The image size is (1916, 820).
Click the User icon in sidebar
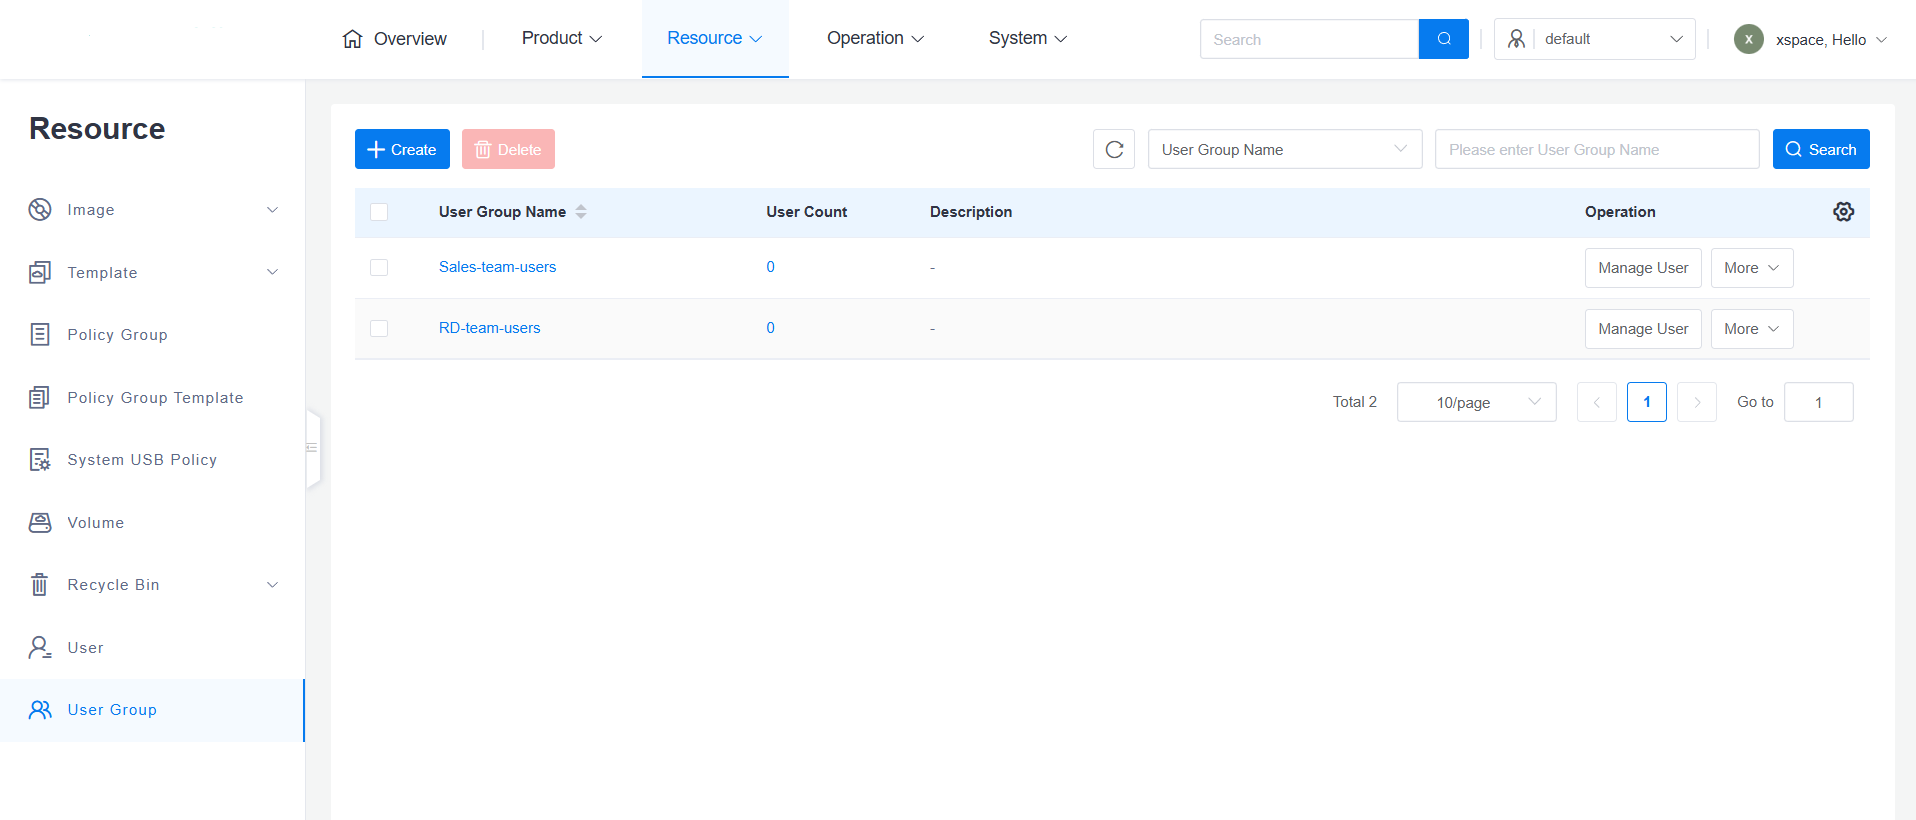pyautogui.click(x=40, y=648)
